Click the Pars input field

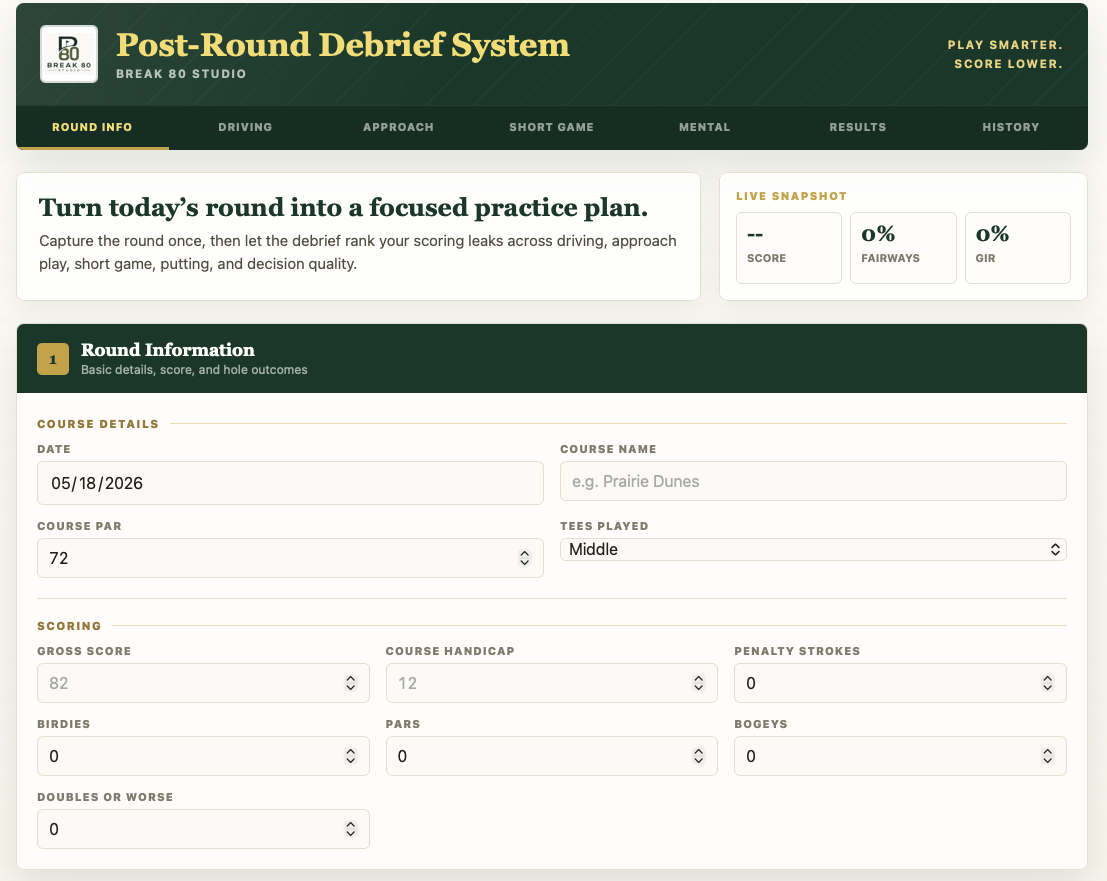pos(551,756)
